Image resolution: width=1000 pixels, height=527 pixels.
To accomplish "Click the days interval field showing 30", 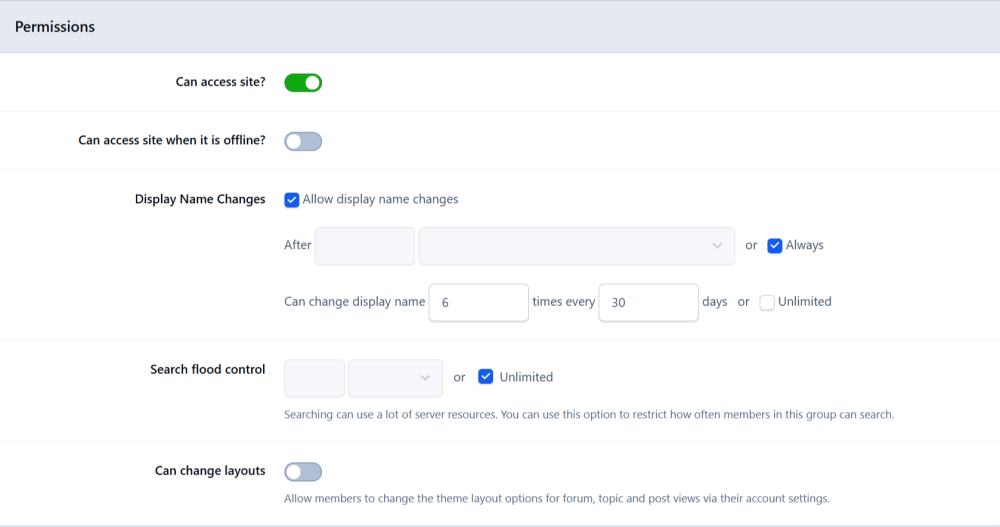I will point(648,302).
